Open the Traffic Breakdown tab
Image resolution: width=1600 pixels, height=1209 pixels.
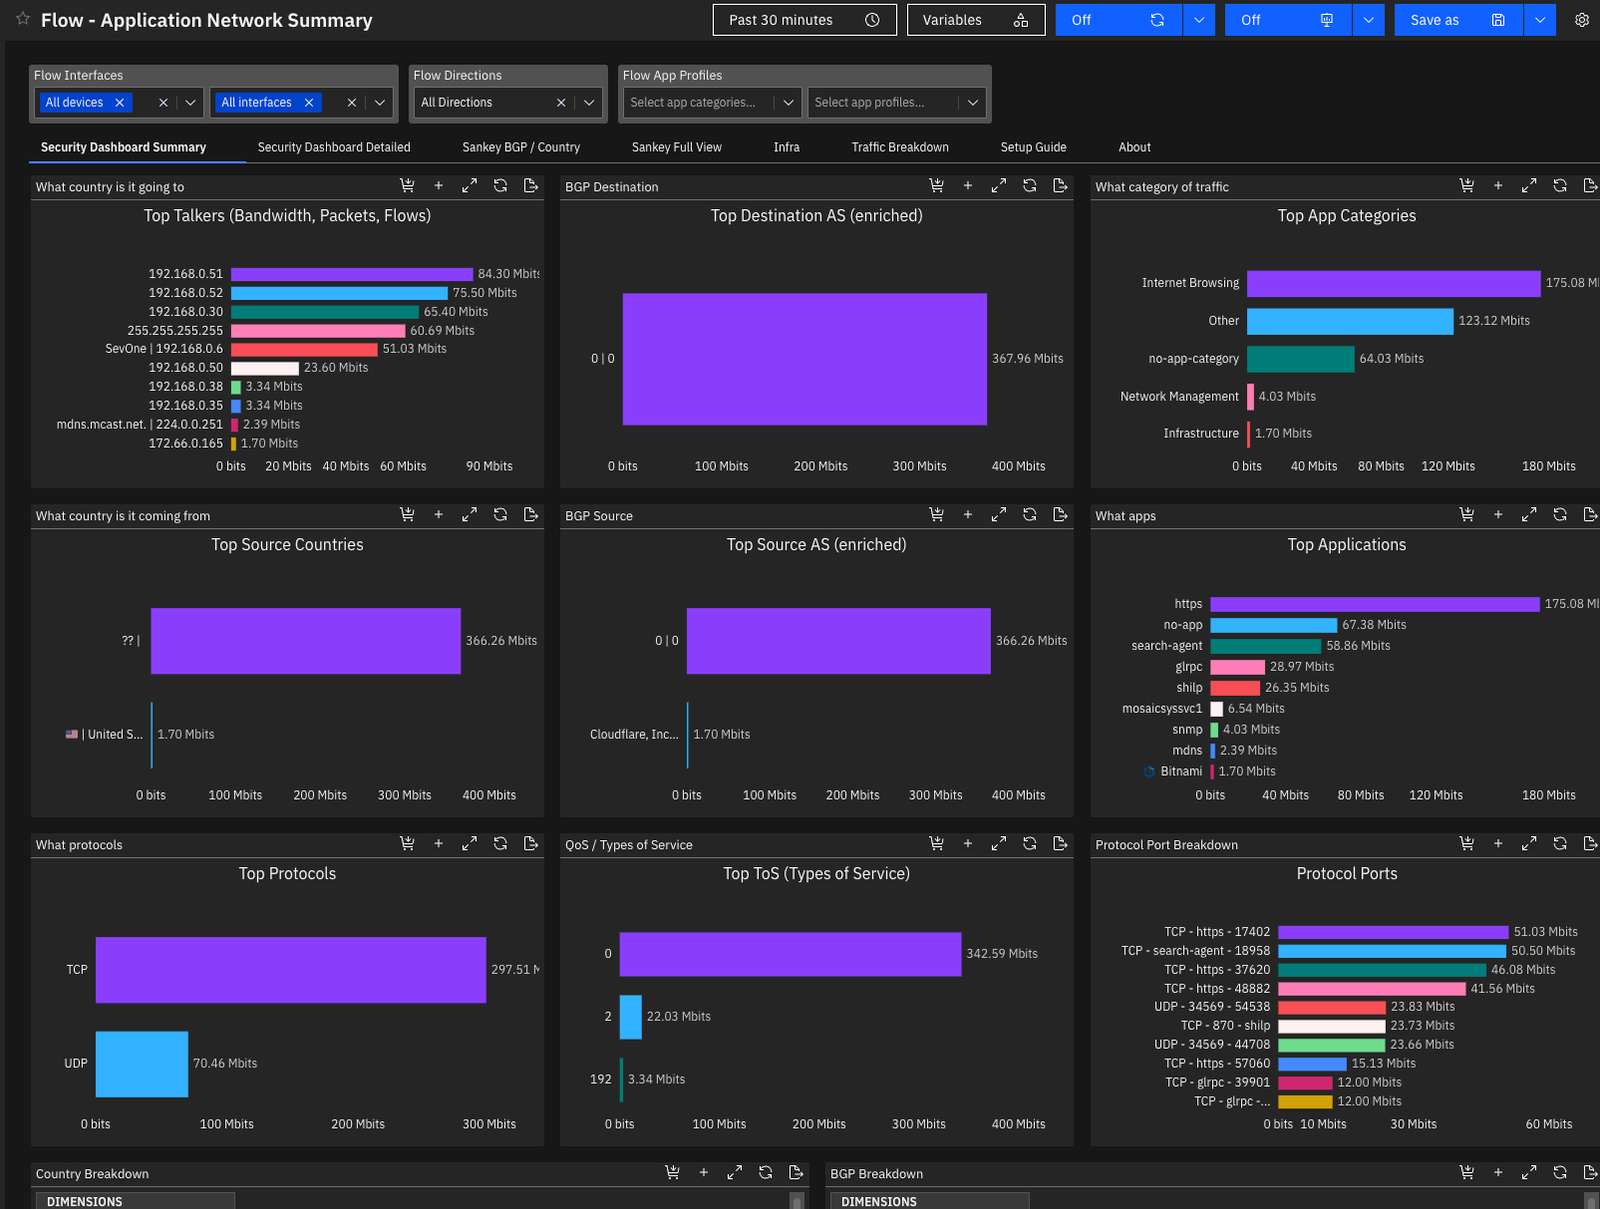[x=899, y=147]
